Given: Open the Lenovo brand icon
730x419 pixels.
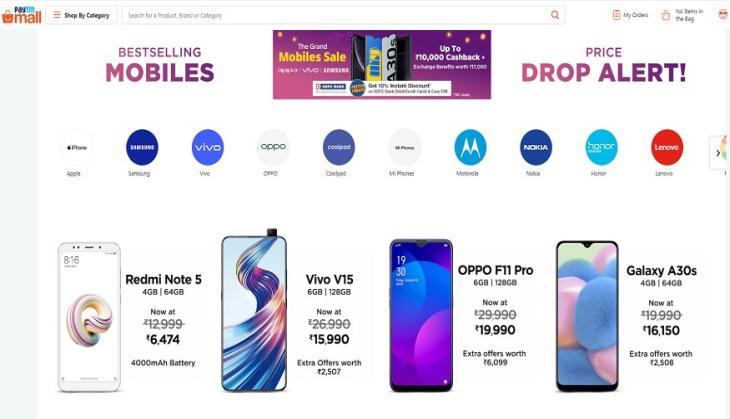Looking at the screenshot, I should [667, 147].
